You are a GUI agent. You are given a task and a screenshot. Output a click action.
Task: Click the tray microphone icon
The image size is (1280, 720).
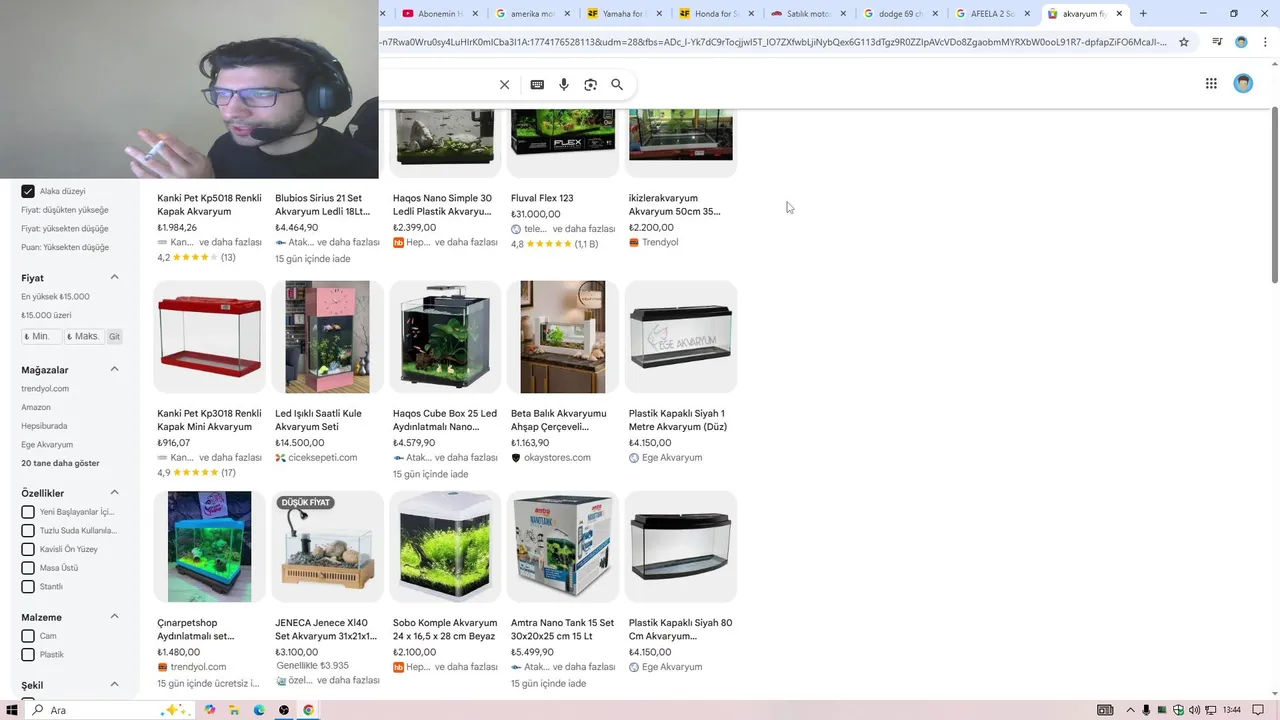[1146, 710]
